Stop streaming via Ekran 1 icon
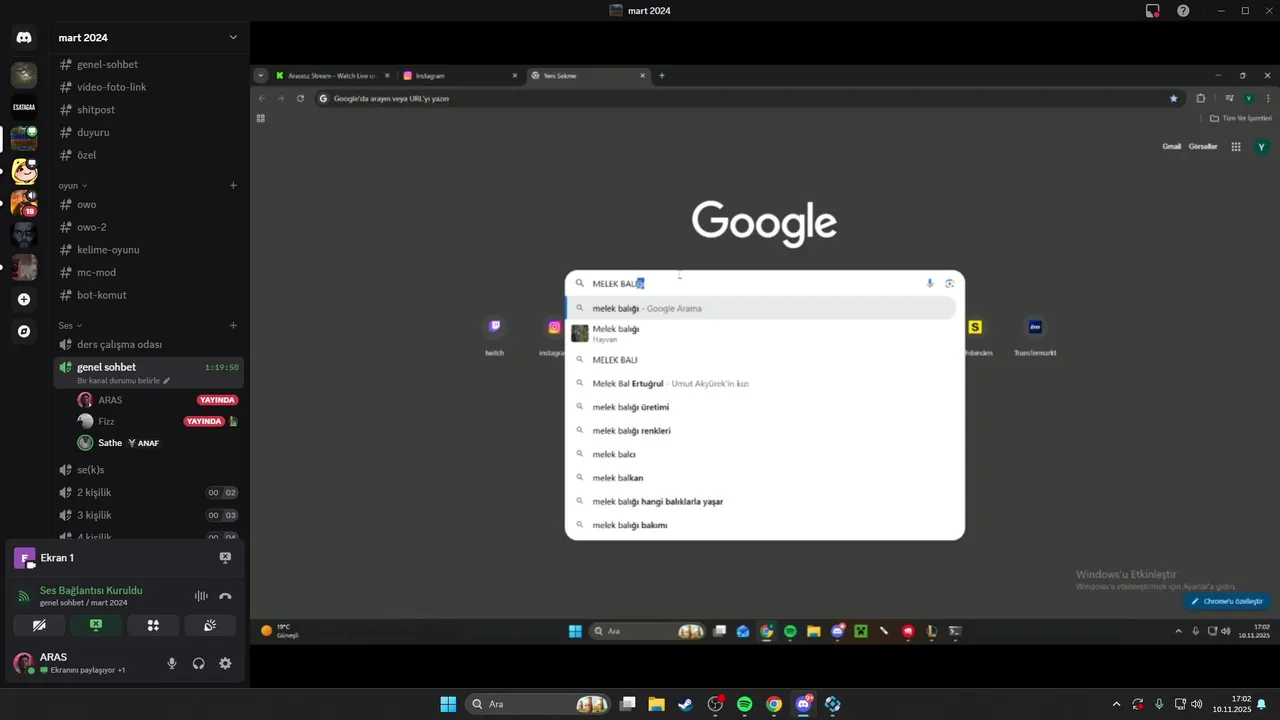The height and width of the screenshot is (720, 1280). click(x=225, y=558)
